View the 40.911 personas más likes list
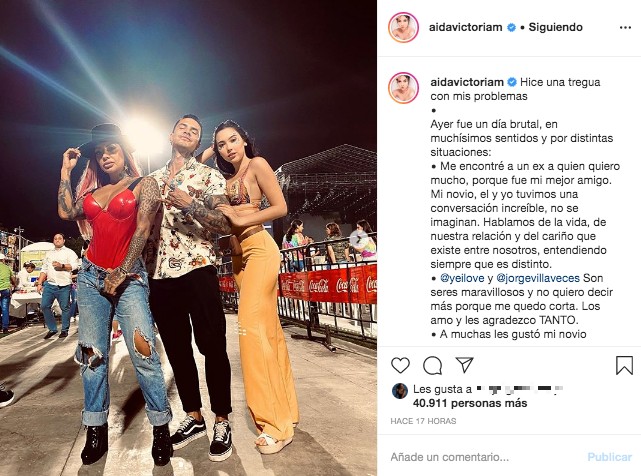The height and width of the screenshot is (476, 641). point(470,403)
